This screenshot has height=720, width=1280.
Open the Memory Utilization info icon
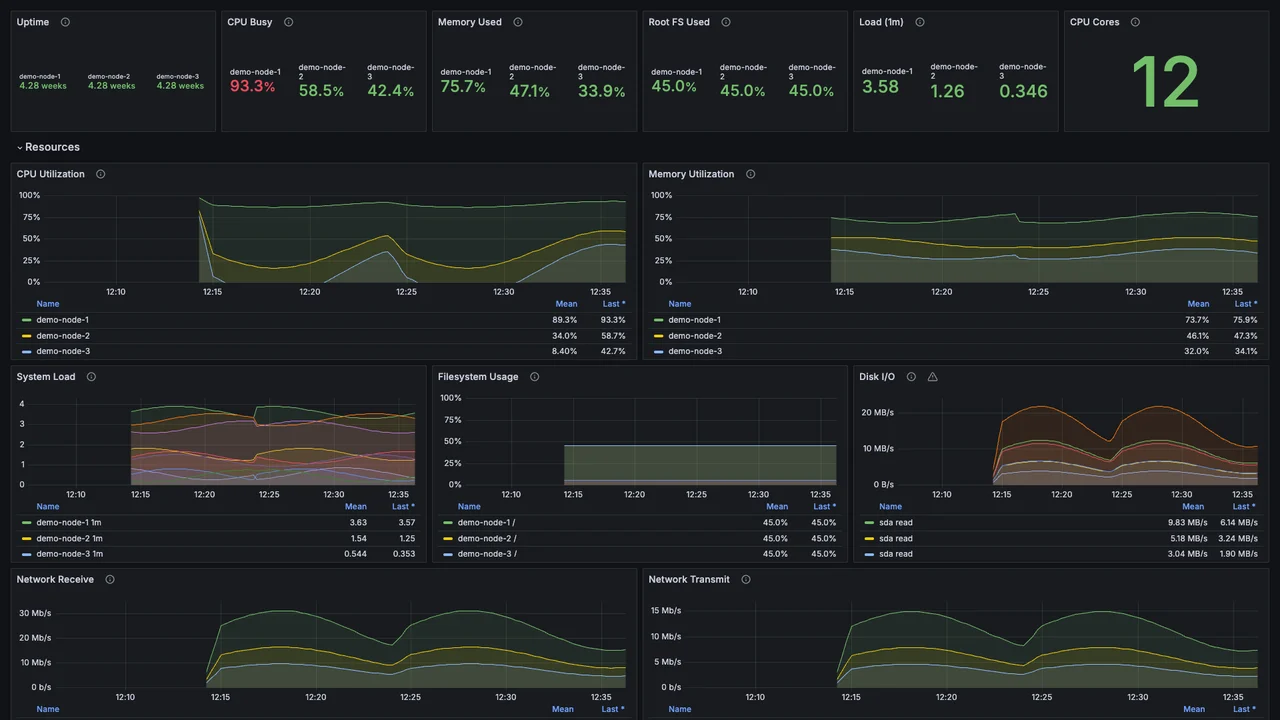coord(750,174)
